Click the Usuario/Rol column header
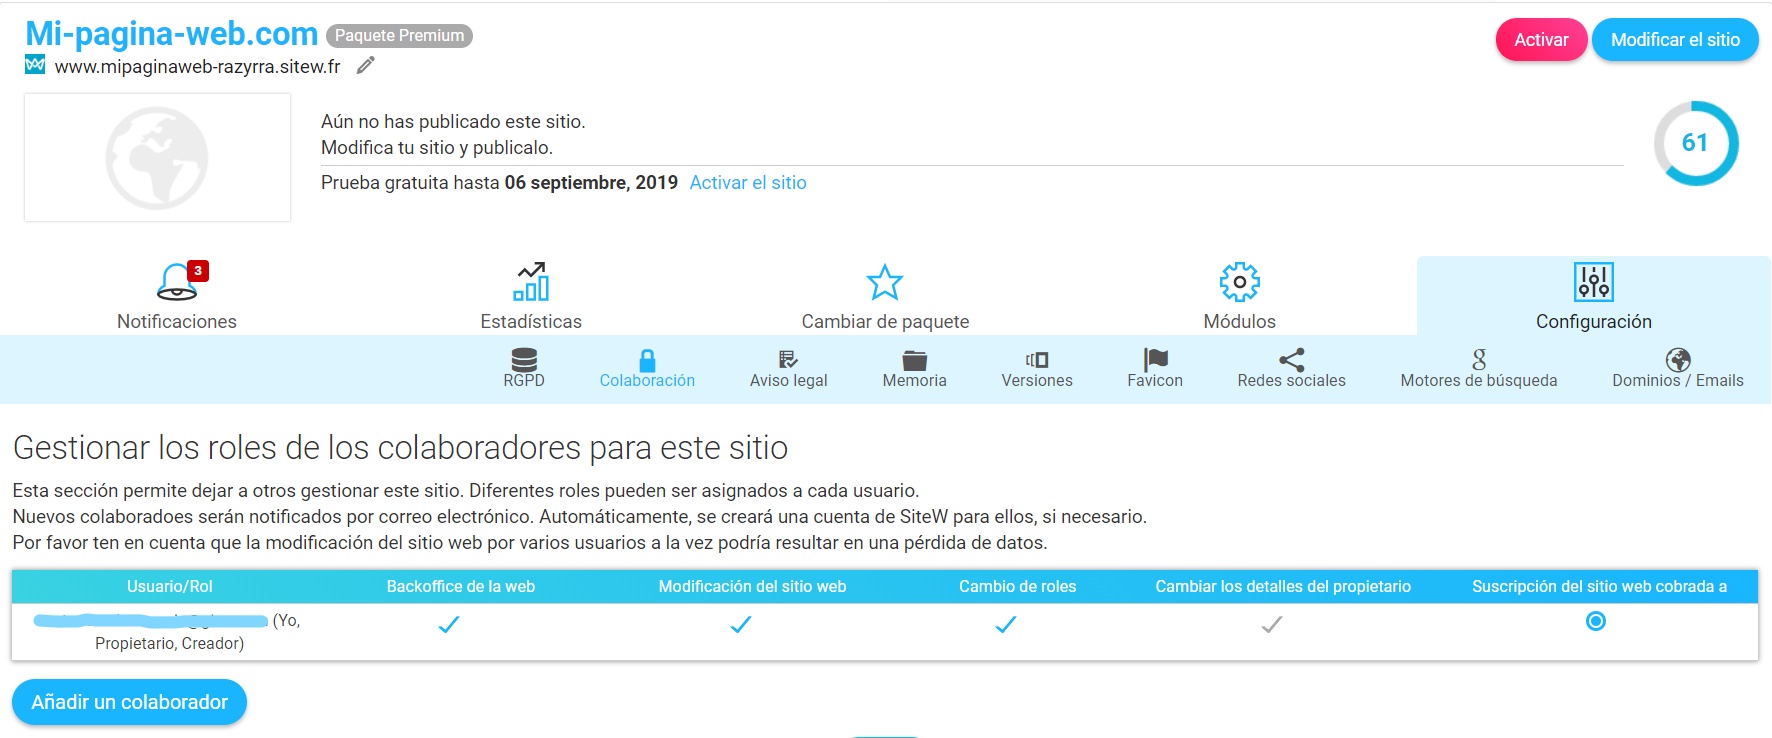This screenshot has width=1772, height=738. (170, 586)
